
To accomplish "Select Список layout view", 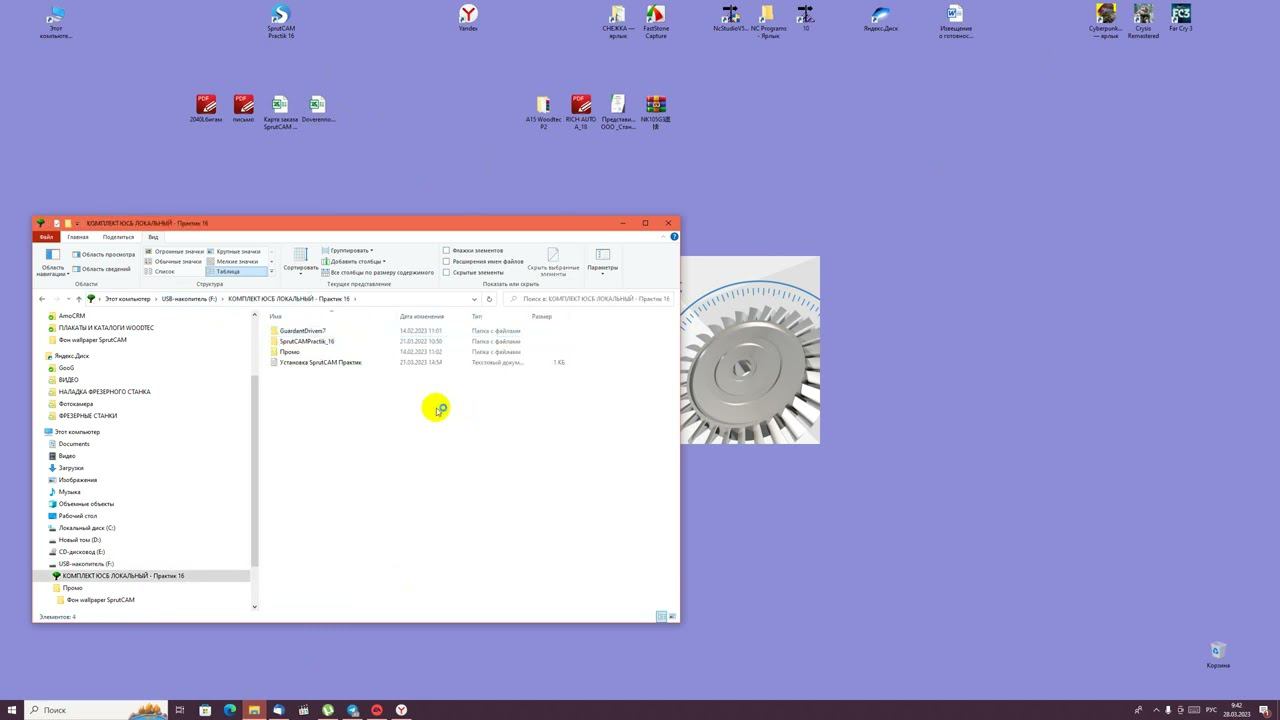I will 160,272.
